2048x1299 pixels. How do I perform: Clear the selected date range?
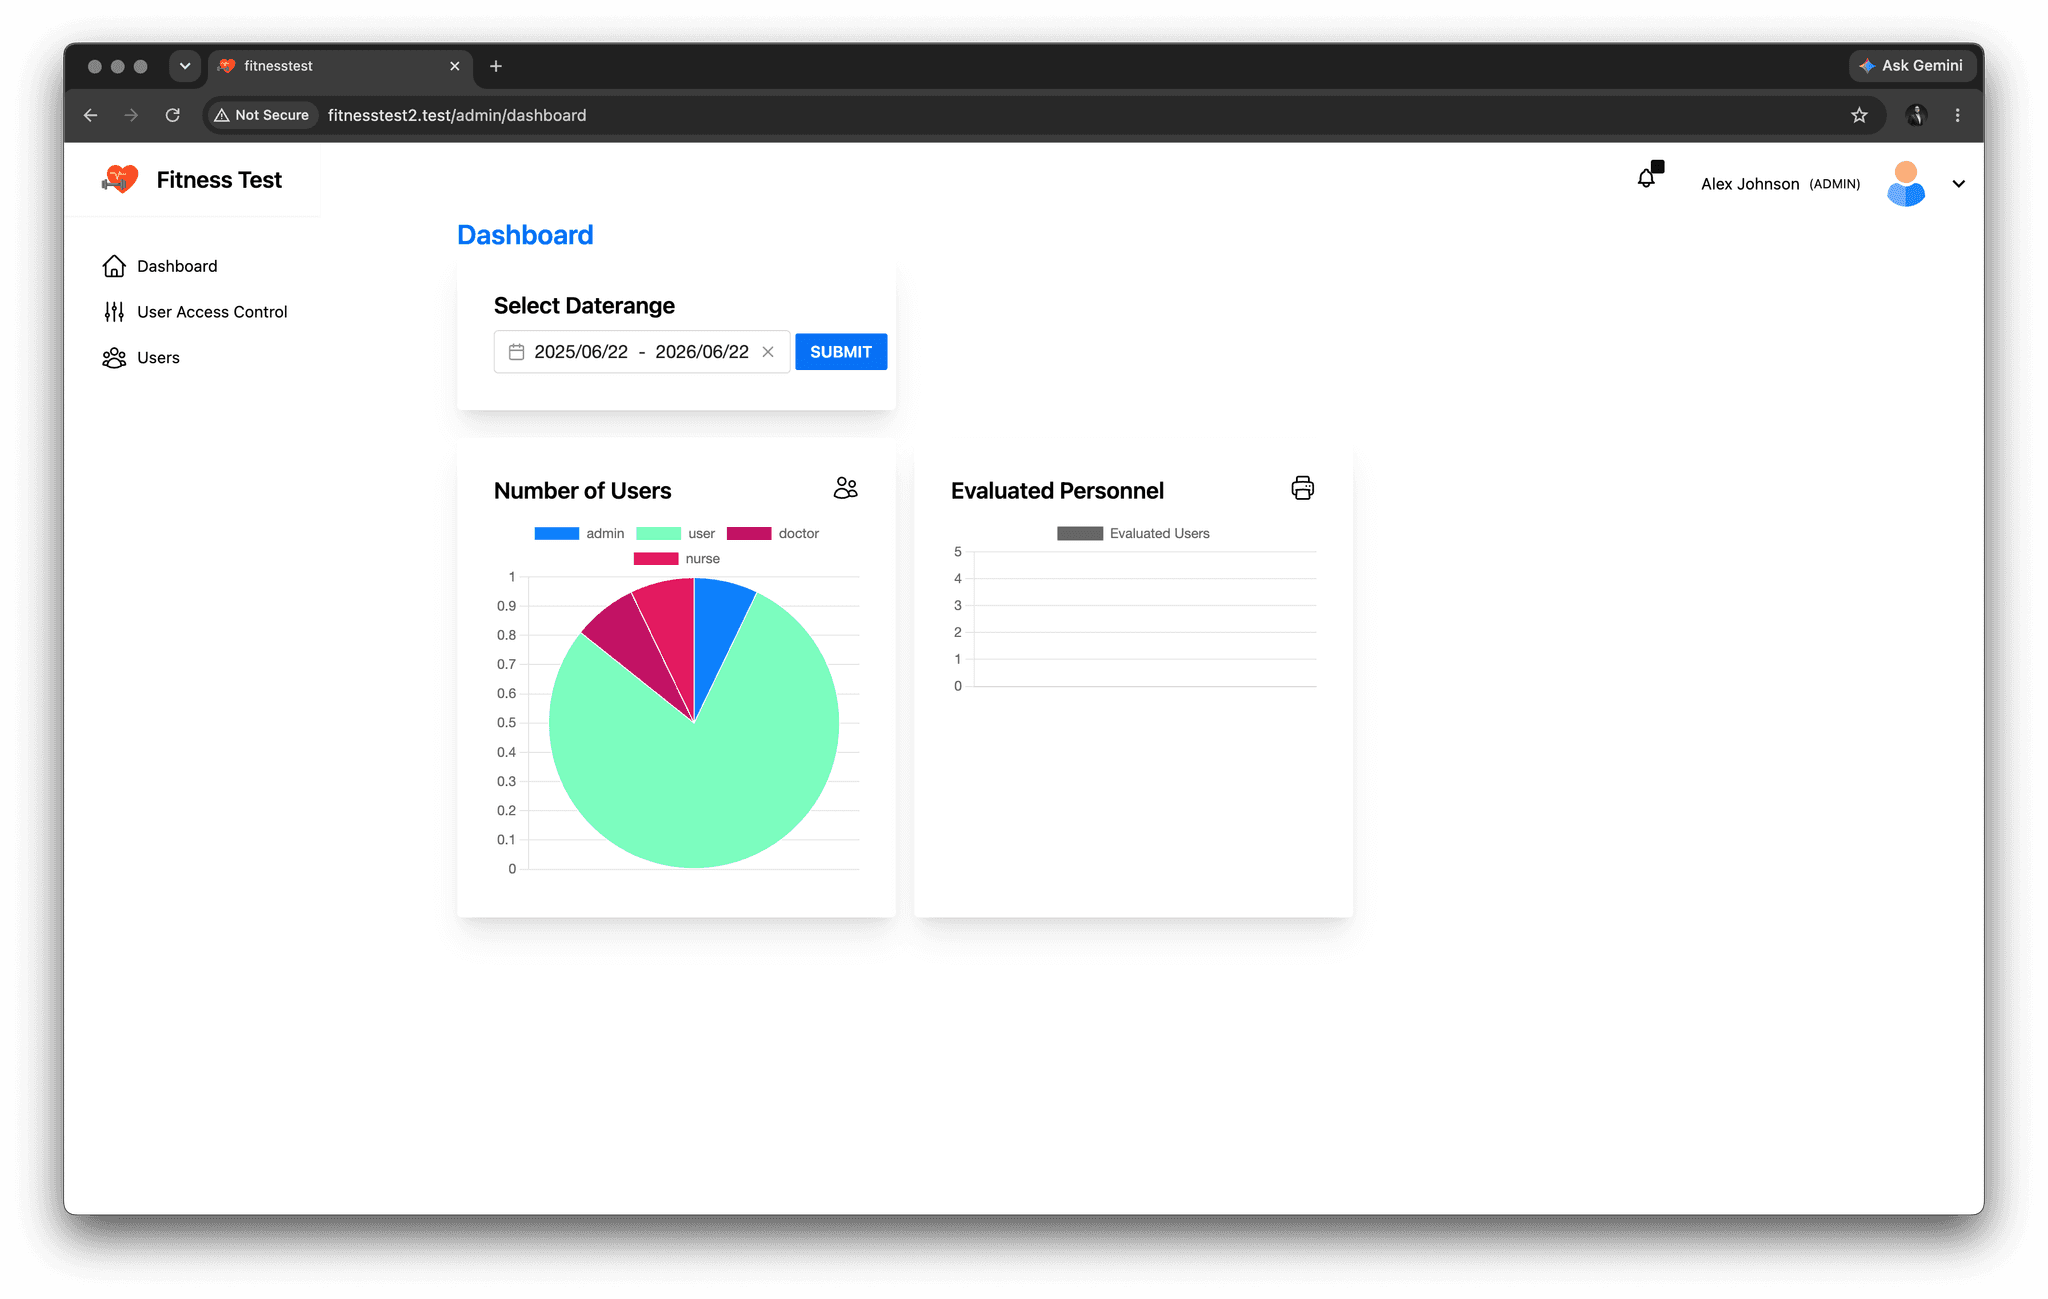click(x=768, y=352)
